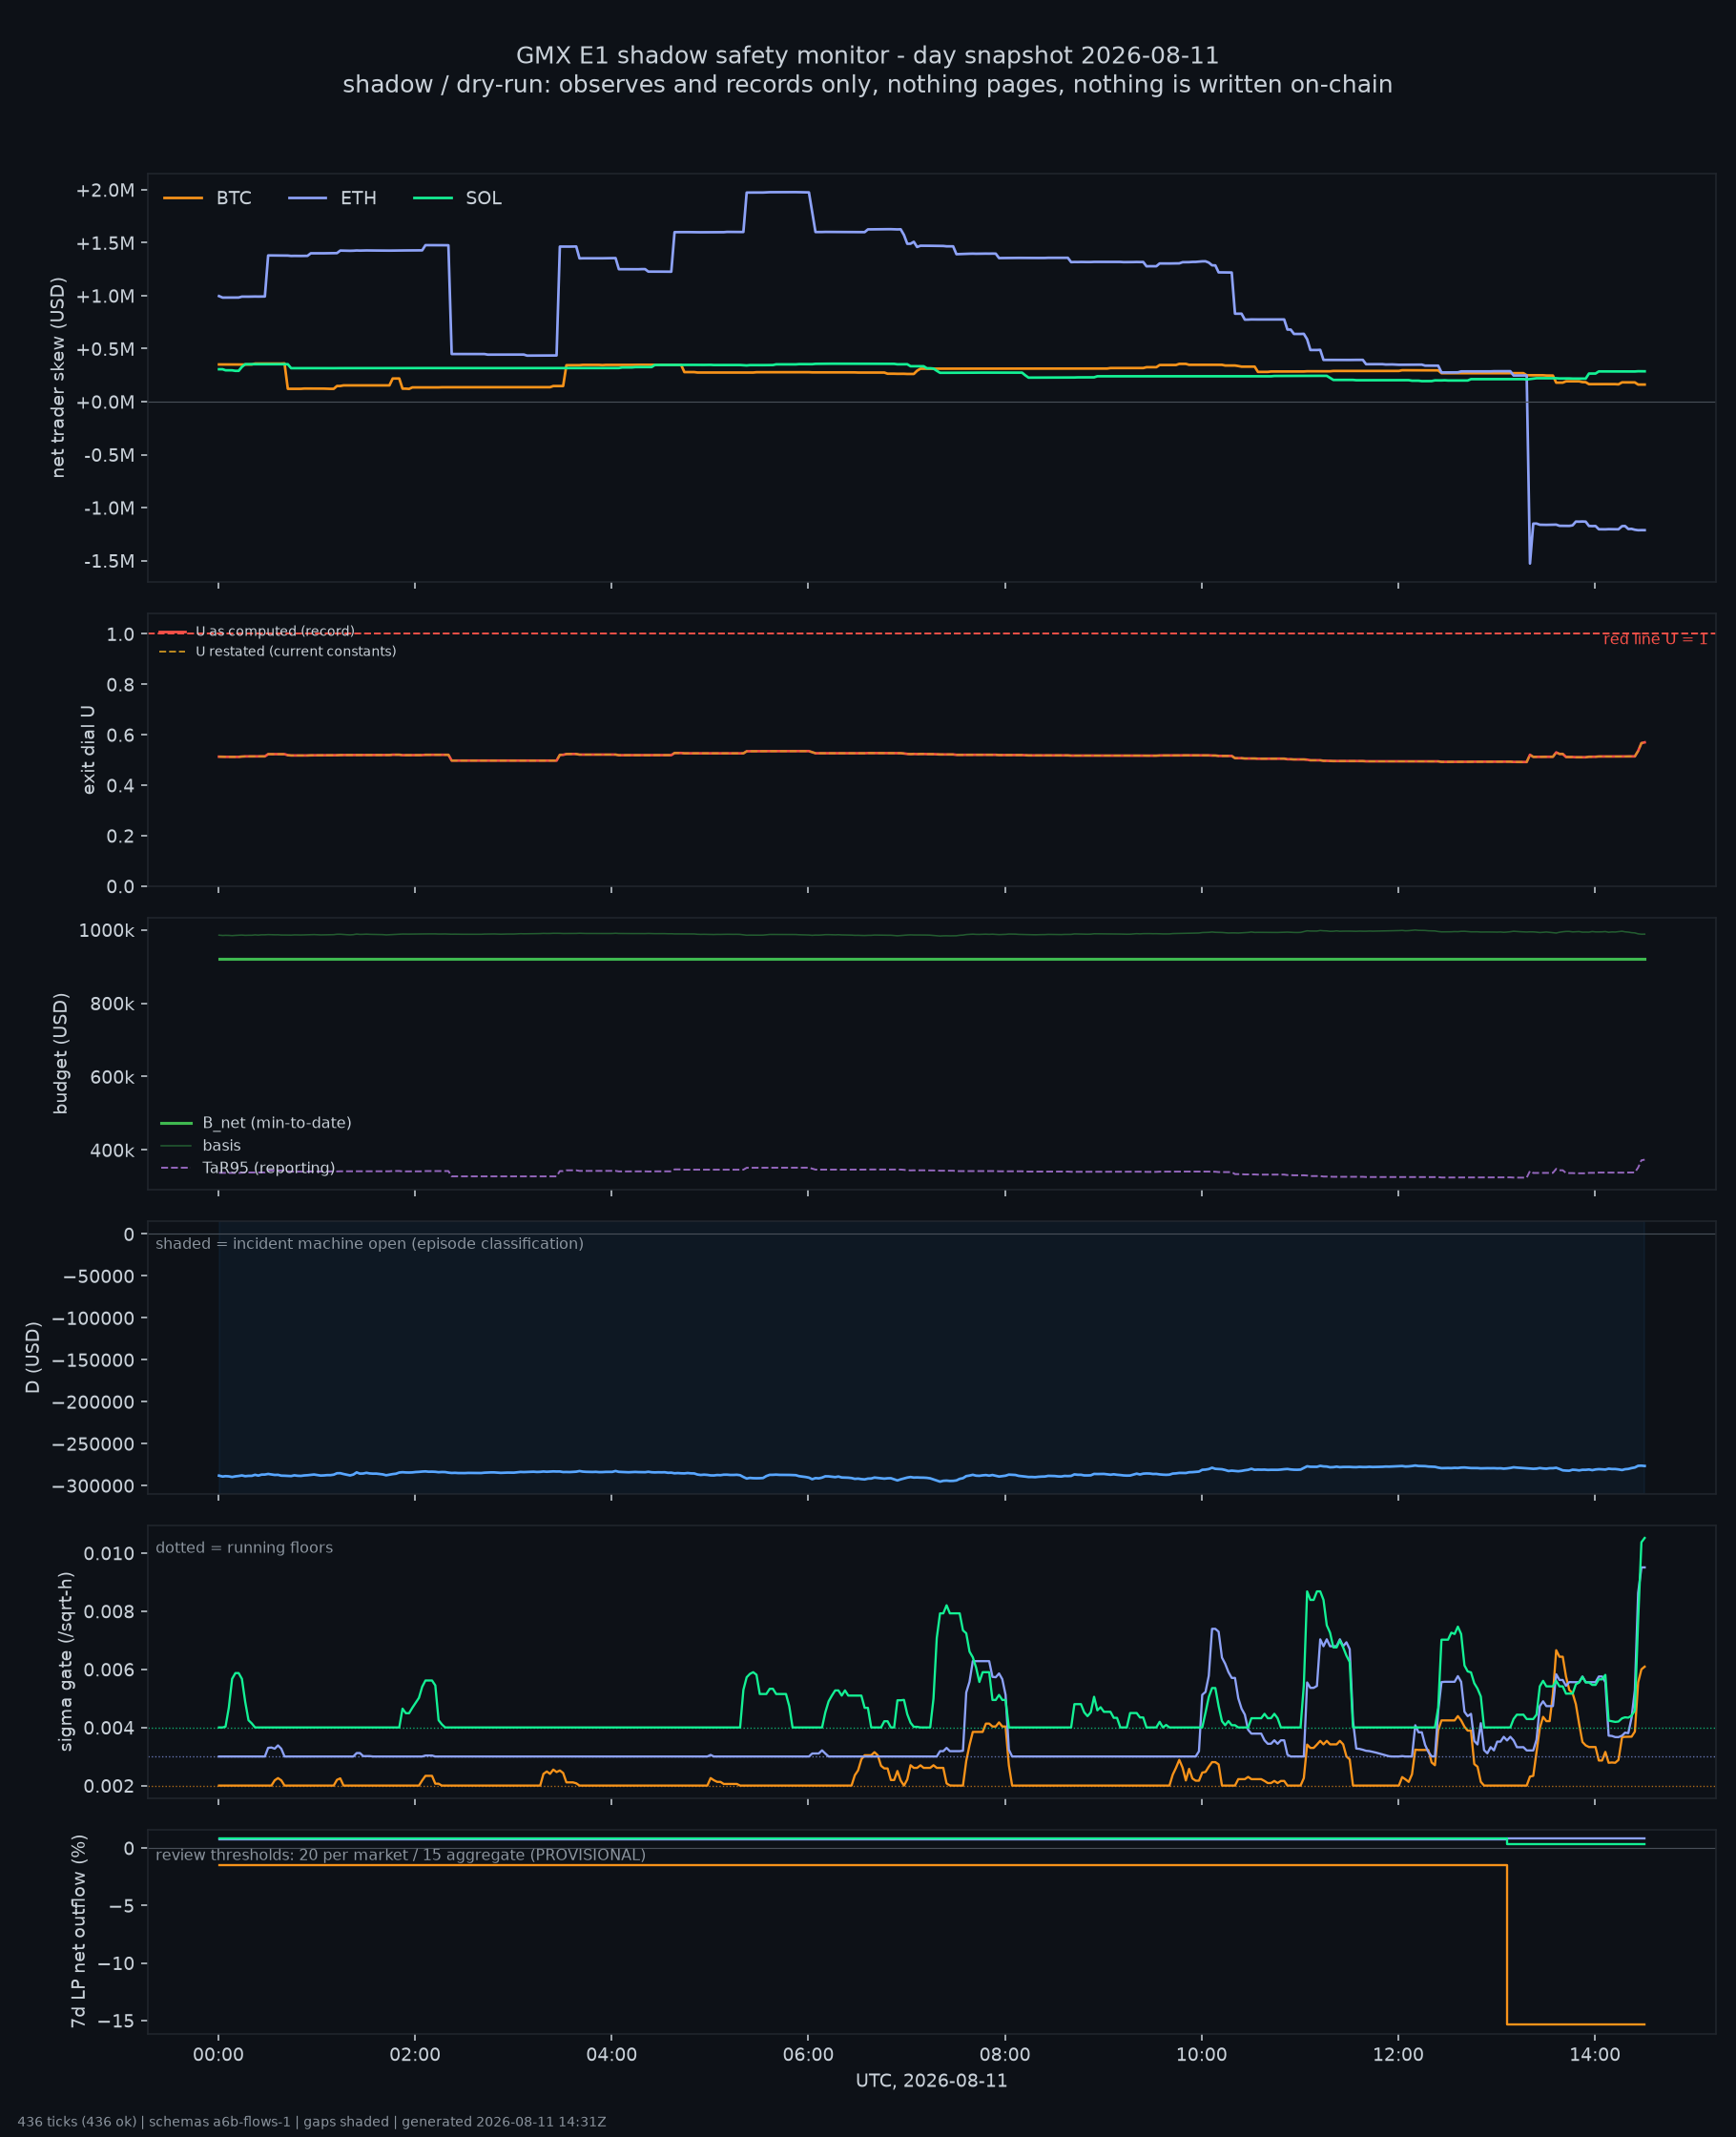Click the 'sigma gate (/sqrt-h)' axis label
The width and height of the screenshot is (1736, 2137).
(x=66, y=1661)
